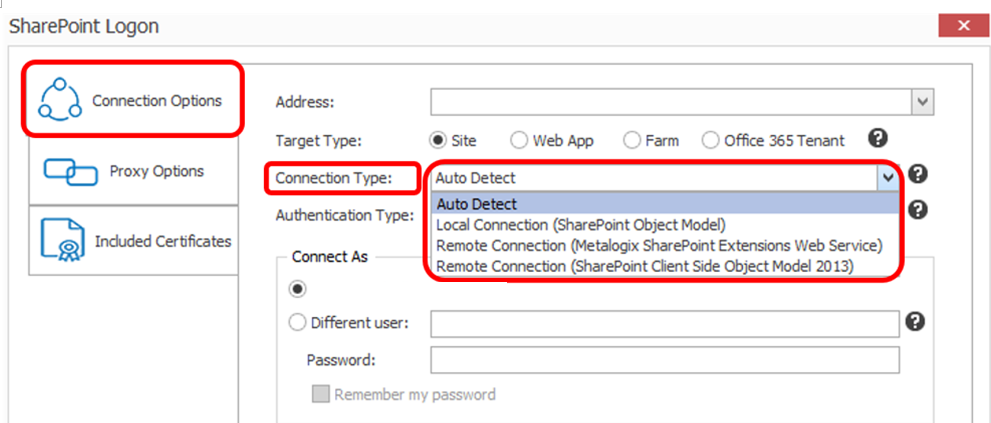Expand the Address dropdown arrow
Viewport: 991px width, 423px height.
click(x=922, y=102)
